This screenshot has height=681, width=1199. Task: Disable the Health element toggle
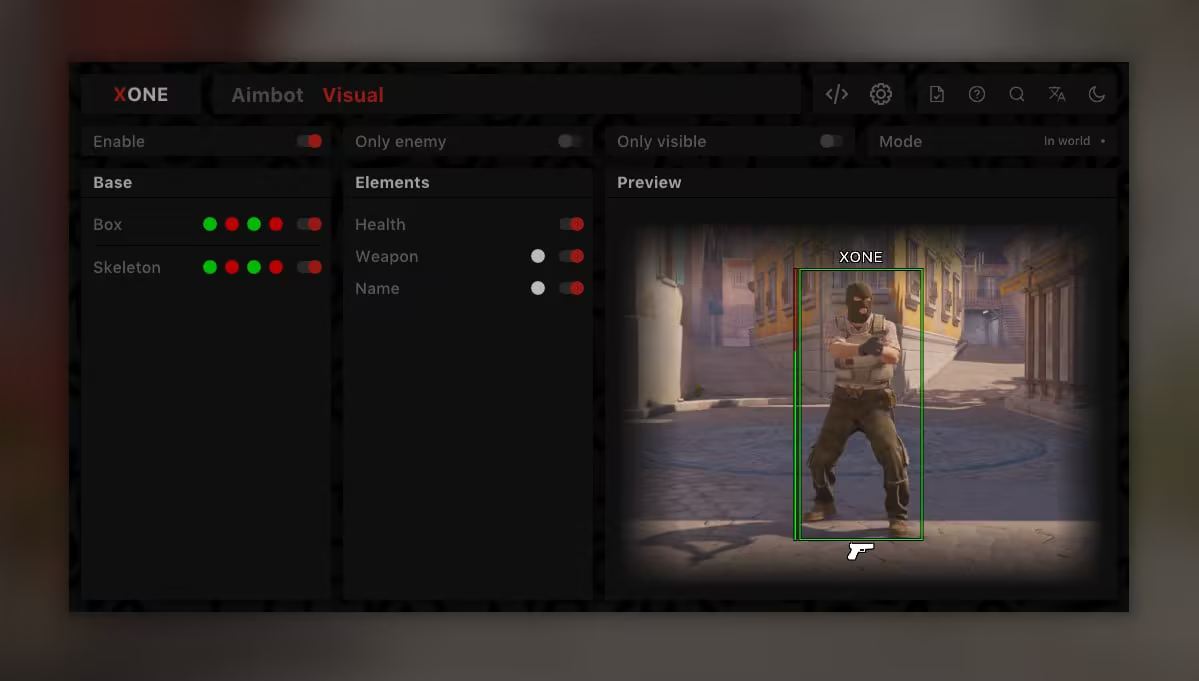(571, 224)
